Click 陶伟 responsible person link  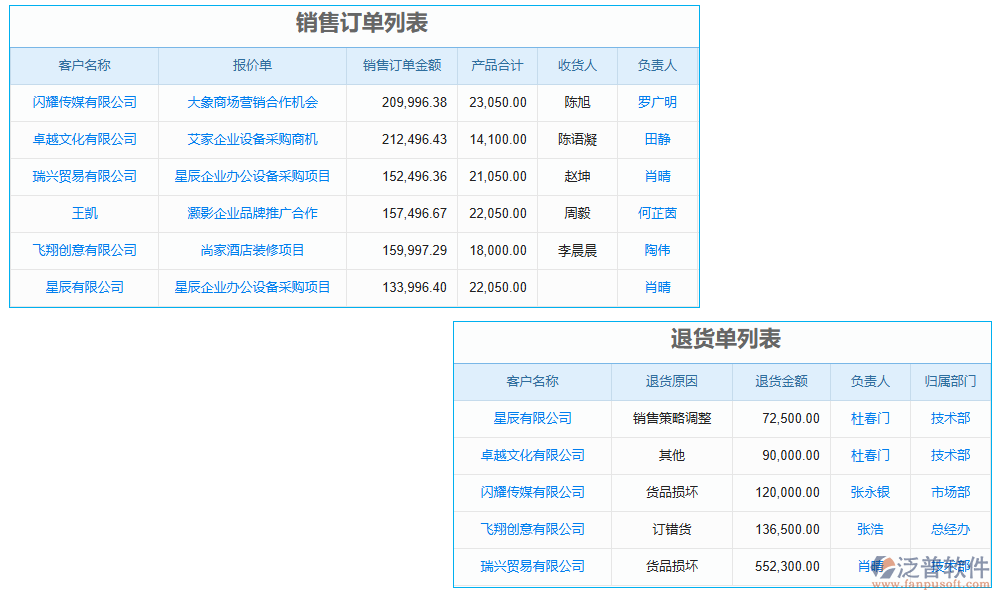(x=657, y=251)
